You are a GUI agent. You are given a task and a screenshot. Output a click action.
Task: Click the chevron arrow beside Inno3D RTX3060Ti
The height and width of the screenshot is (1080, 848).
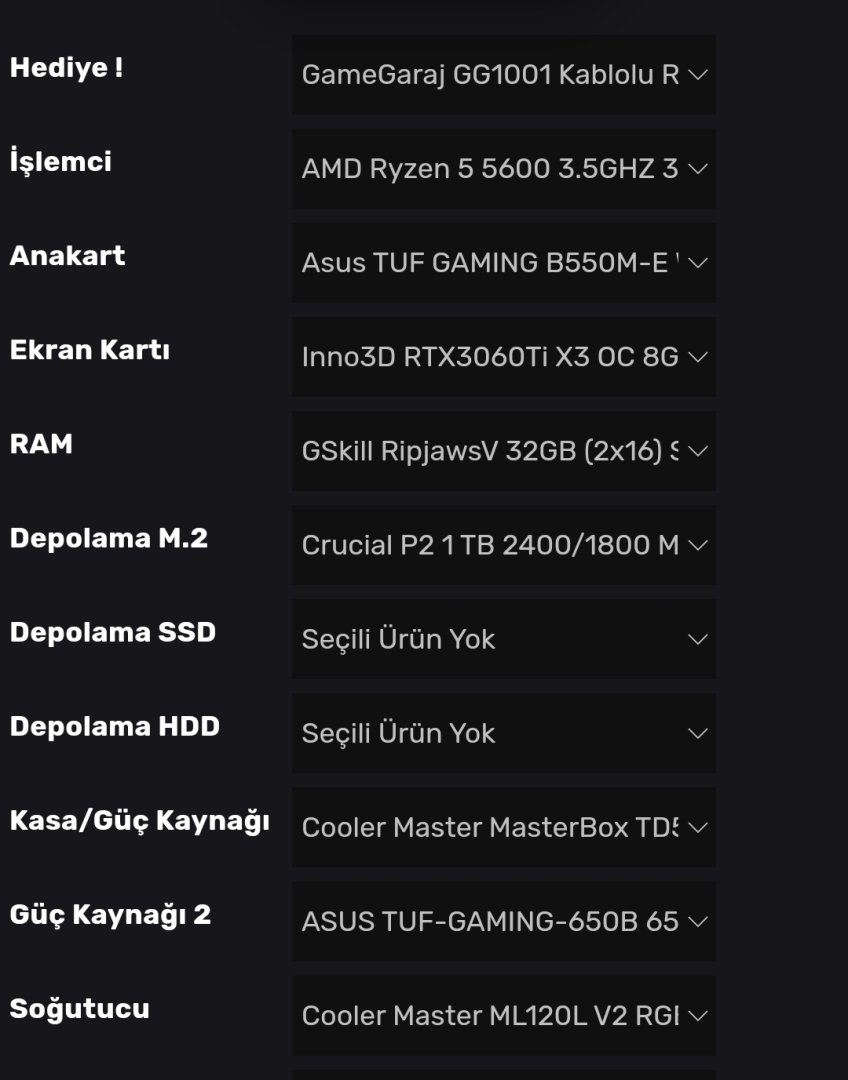[698, 357]
